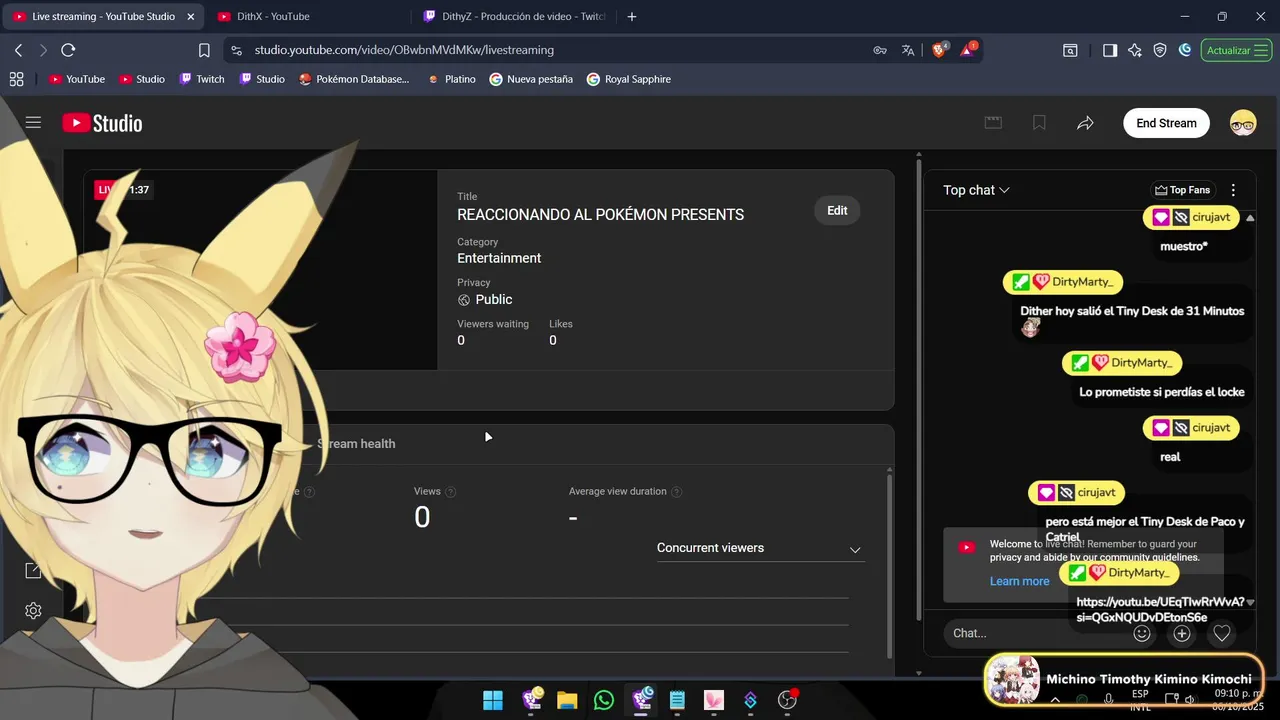Click the End Stream button
Image resolution: width=1280 pixels, height=720 pixels.
click(x=1166, y=123)
